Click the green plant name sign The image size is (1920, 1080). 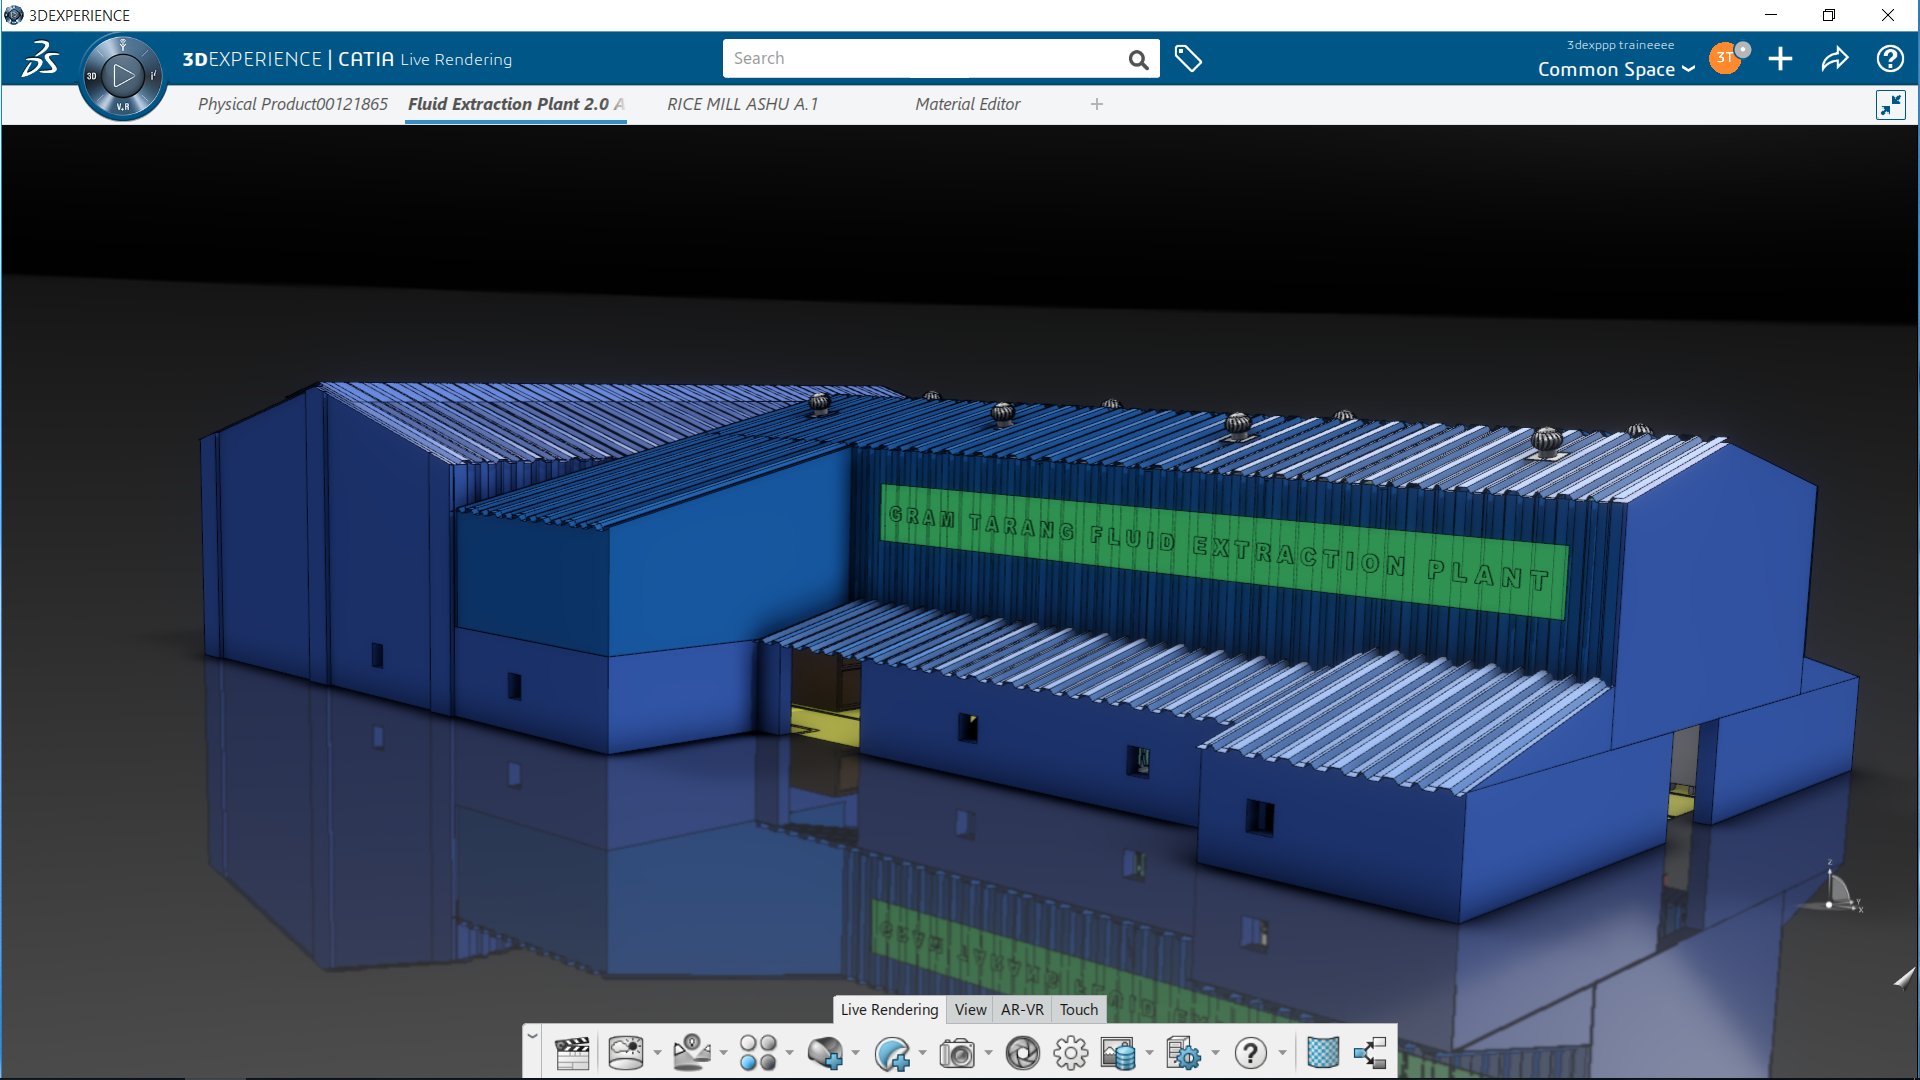tap(1224, 551)
